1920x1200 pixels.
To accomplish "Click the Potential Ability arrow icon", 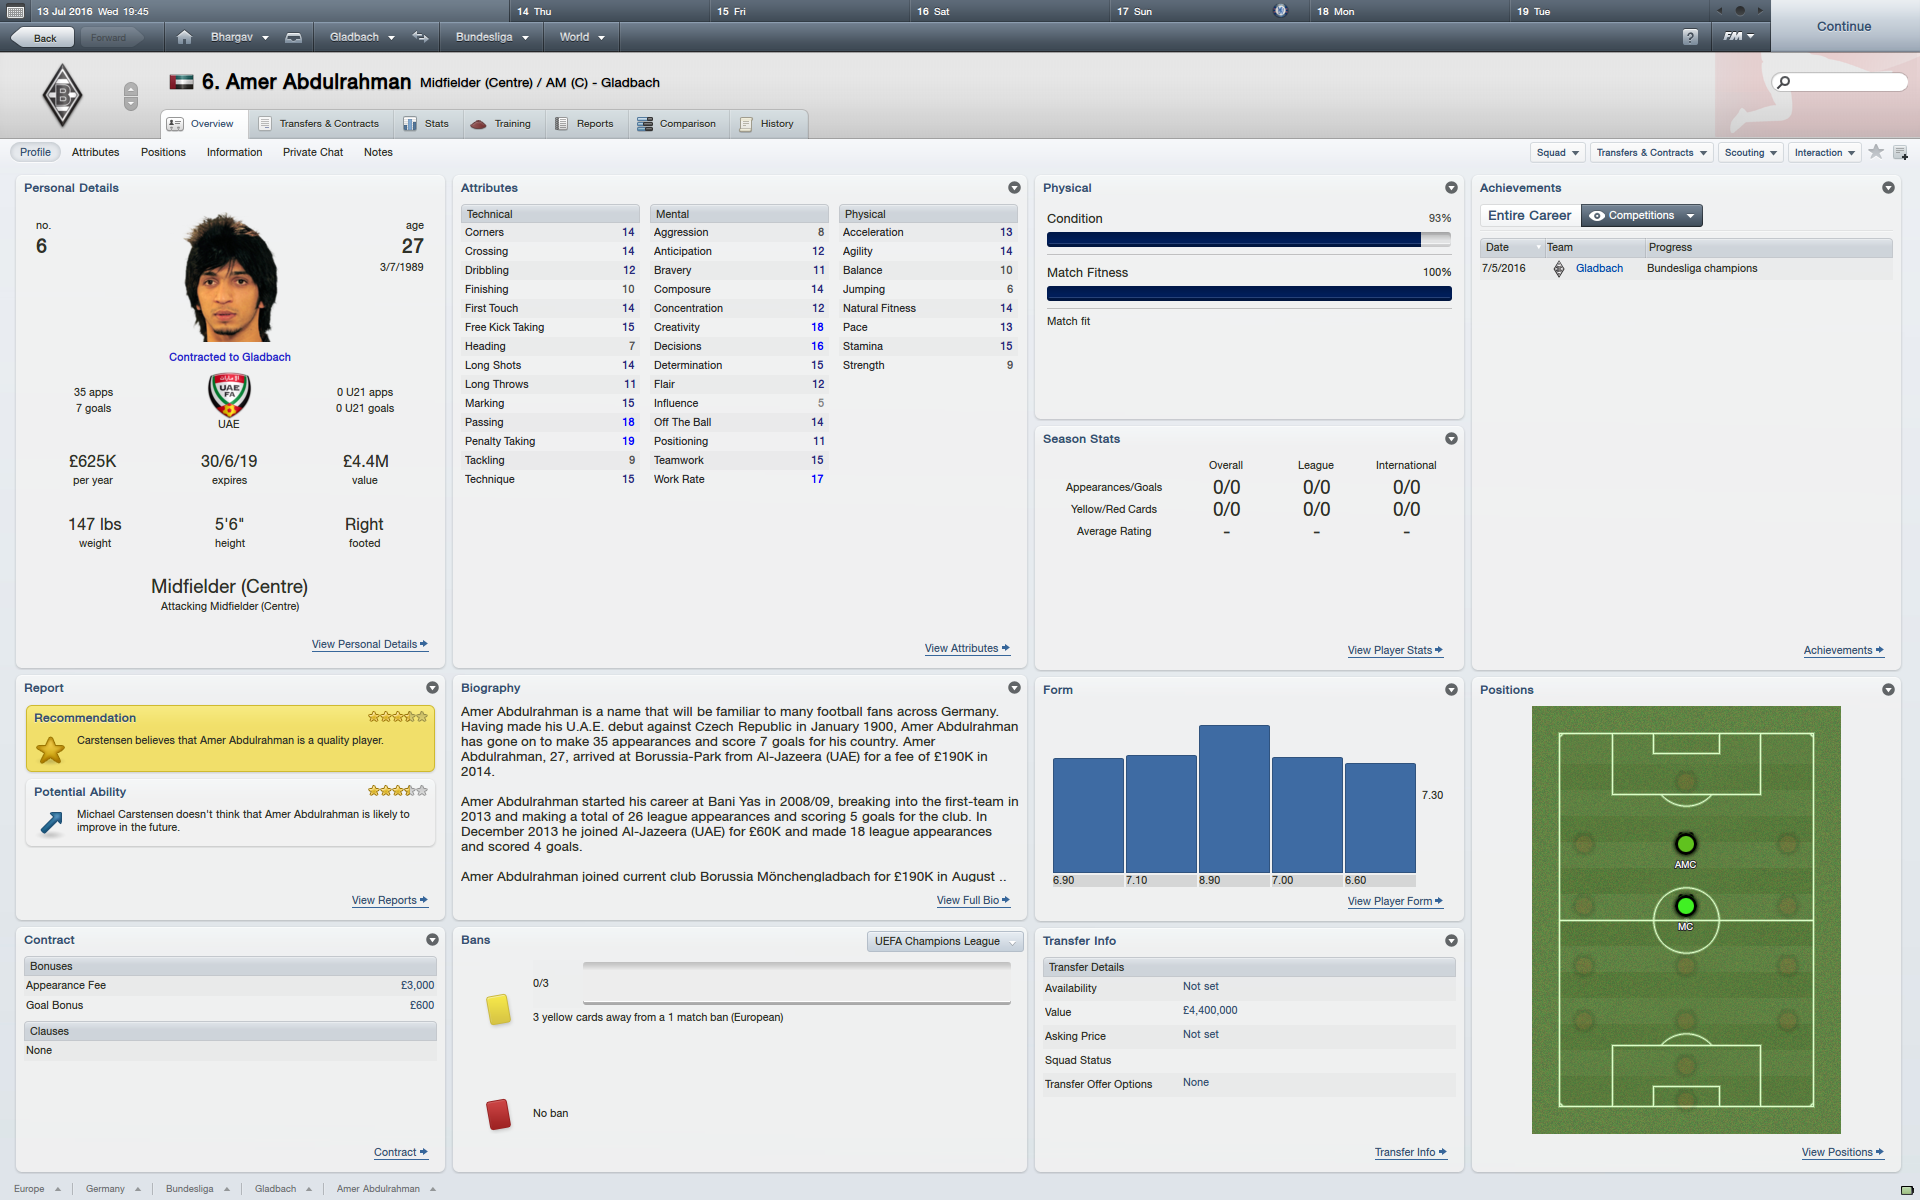I will coord(50,823).
